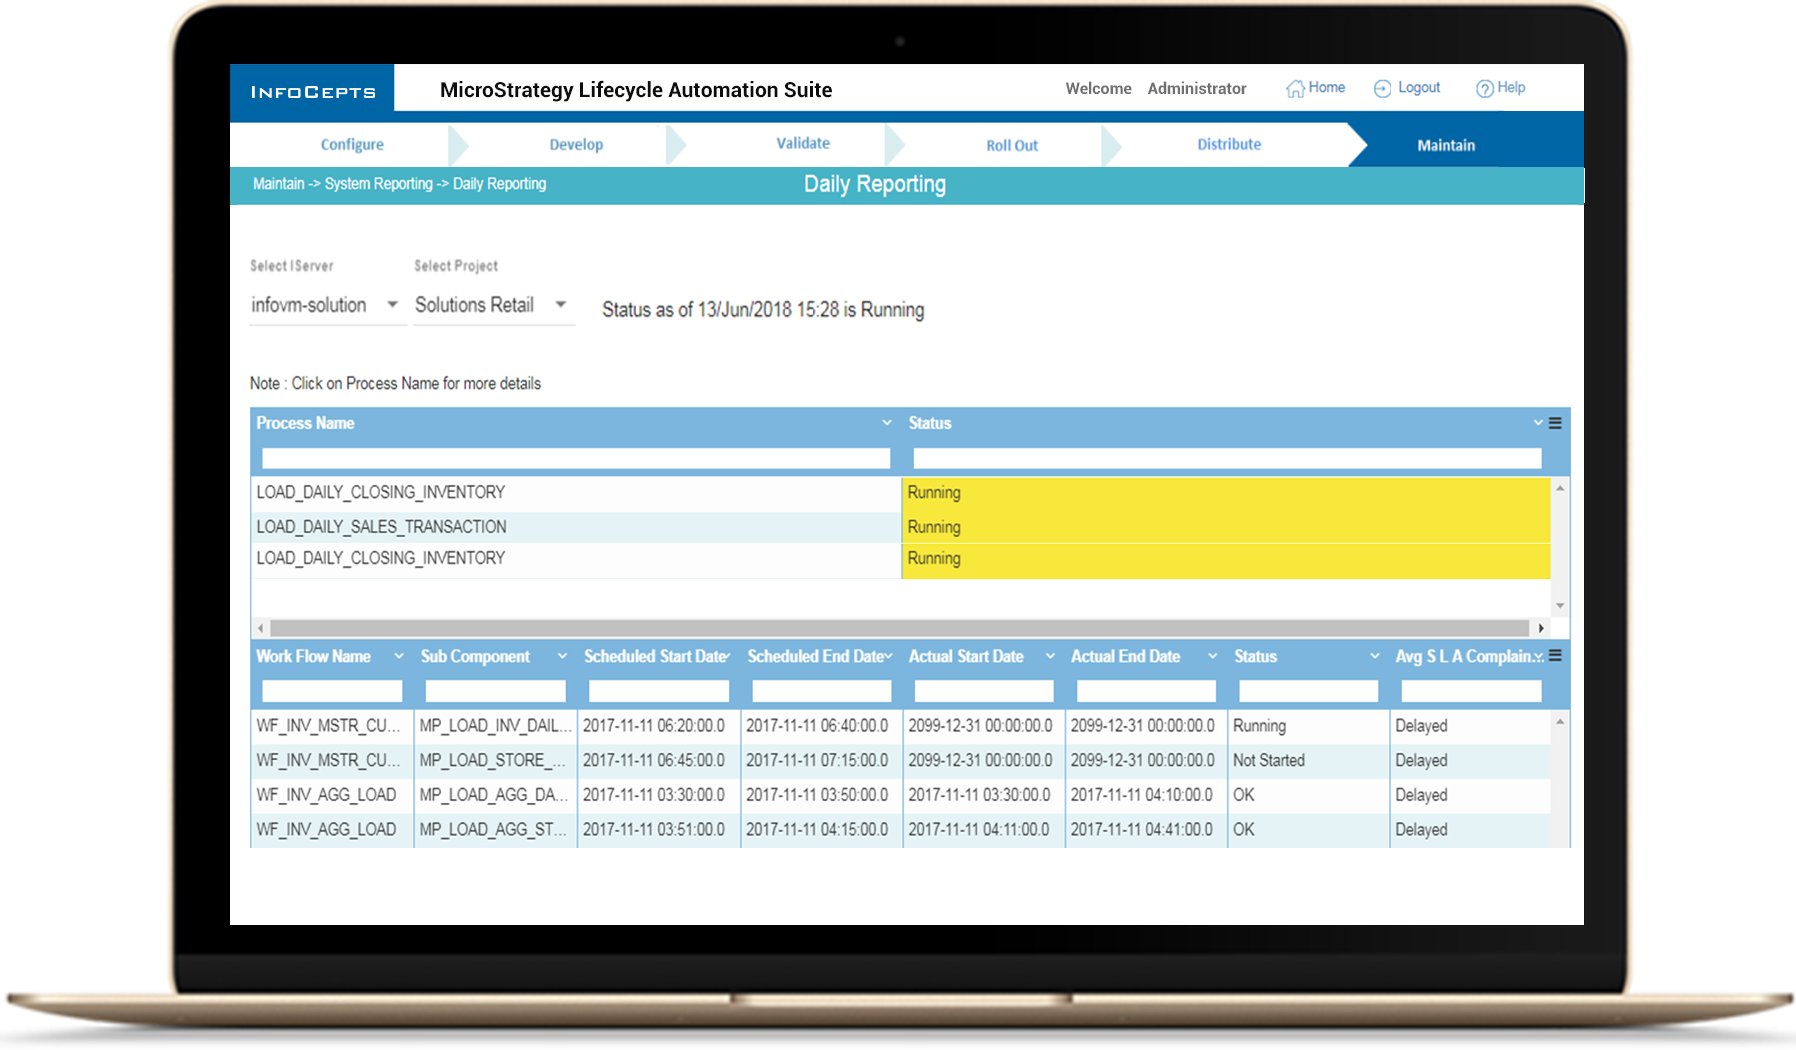This screenshot has height=1050, width=1796.
Task: Go to the Configure stage
Action: [x=352, y=145]
